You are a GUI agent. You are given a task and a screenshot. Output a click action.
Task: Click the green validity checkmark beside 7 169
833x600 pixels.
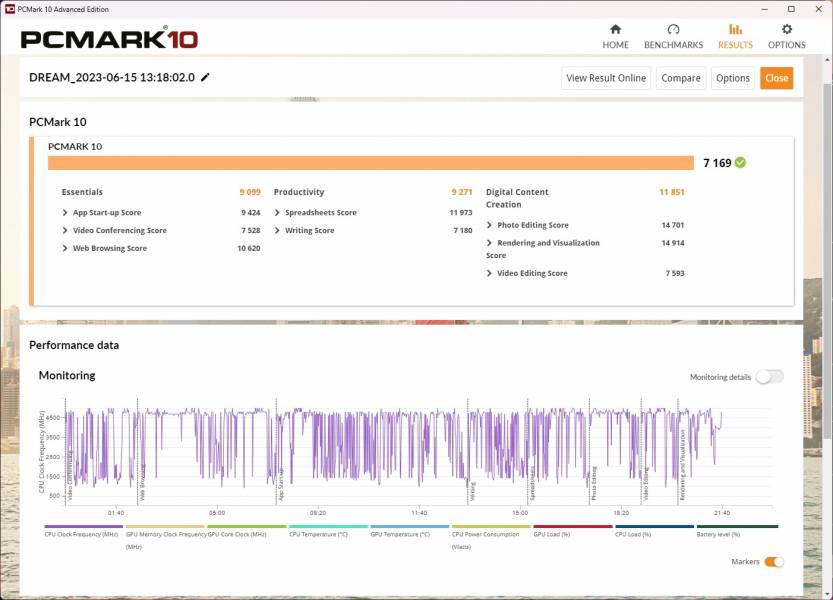(740, 163)
